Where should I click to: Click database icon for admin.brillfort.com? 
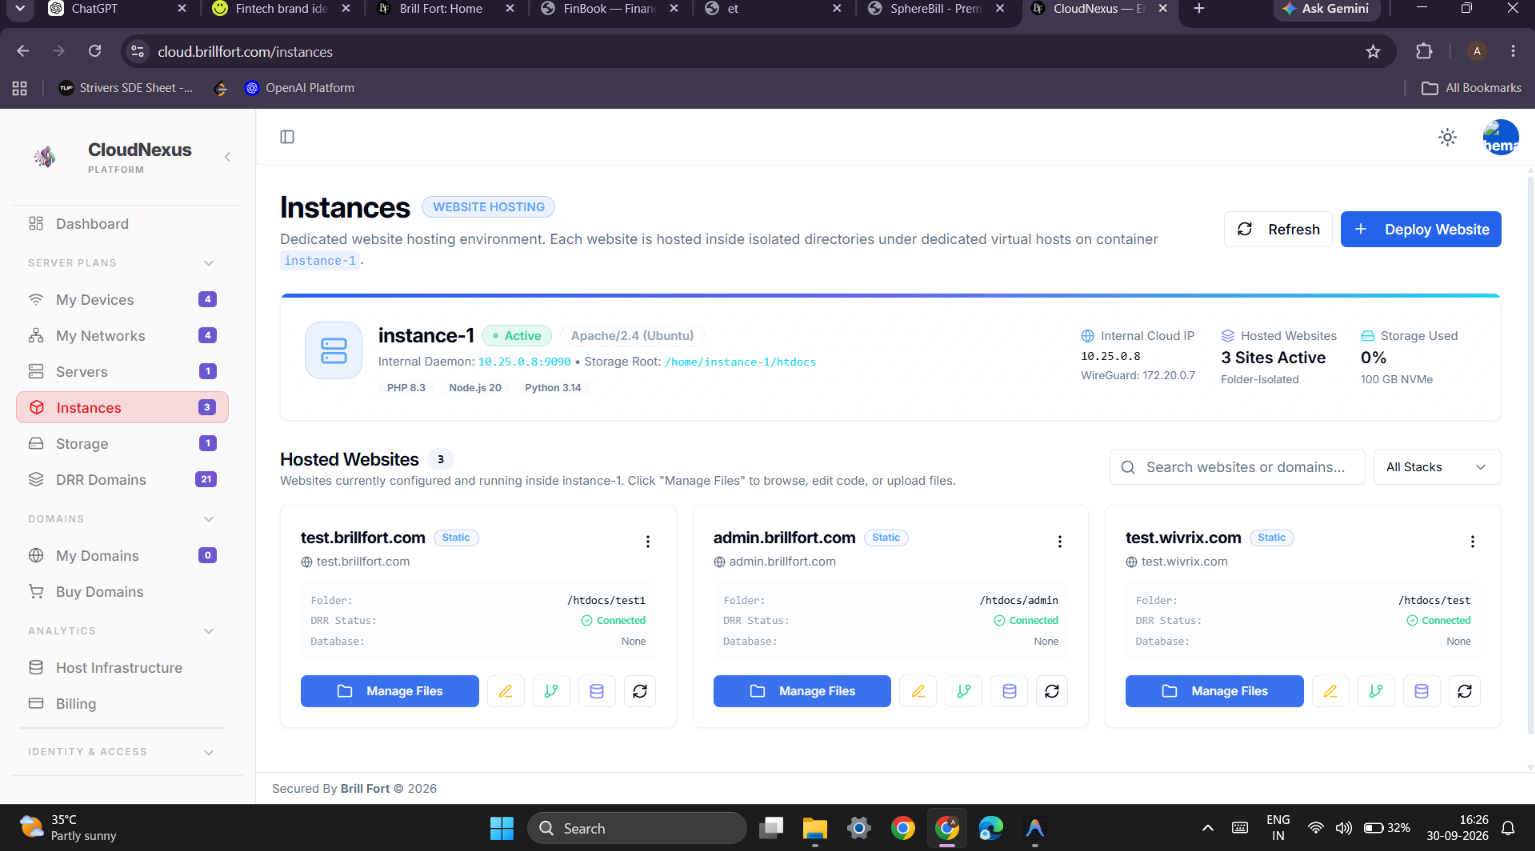click(x=1009, y=691)
